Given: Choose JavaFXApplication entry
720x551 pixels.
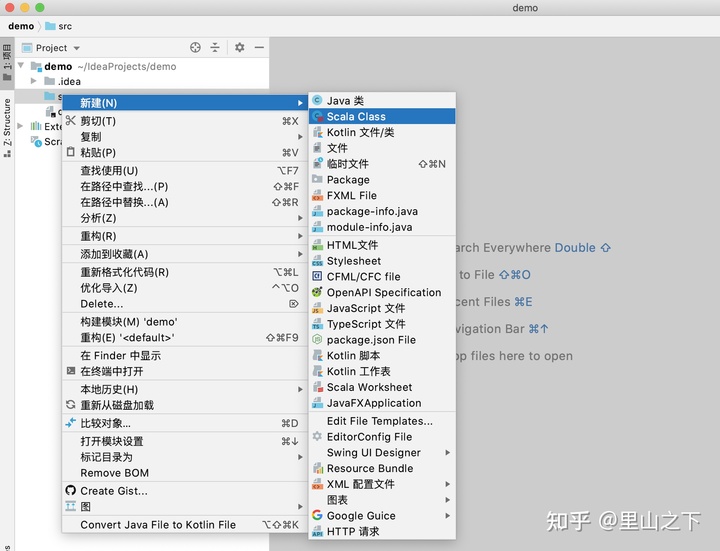Looking at the screenshot, I should coord(382,403).
